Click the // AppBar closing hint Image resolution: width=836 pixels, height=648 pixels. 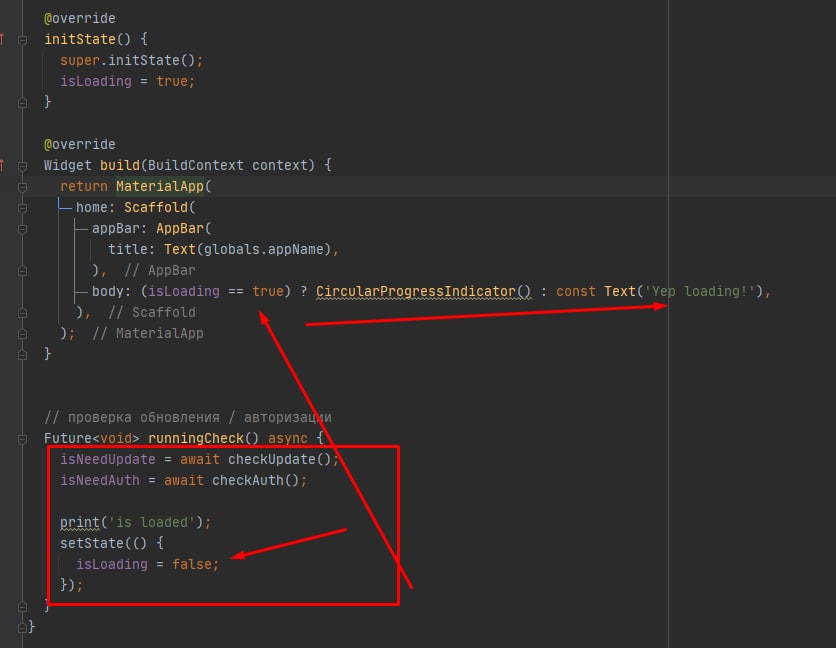[159, 270]
